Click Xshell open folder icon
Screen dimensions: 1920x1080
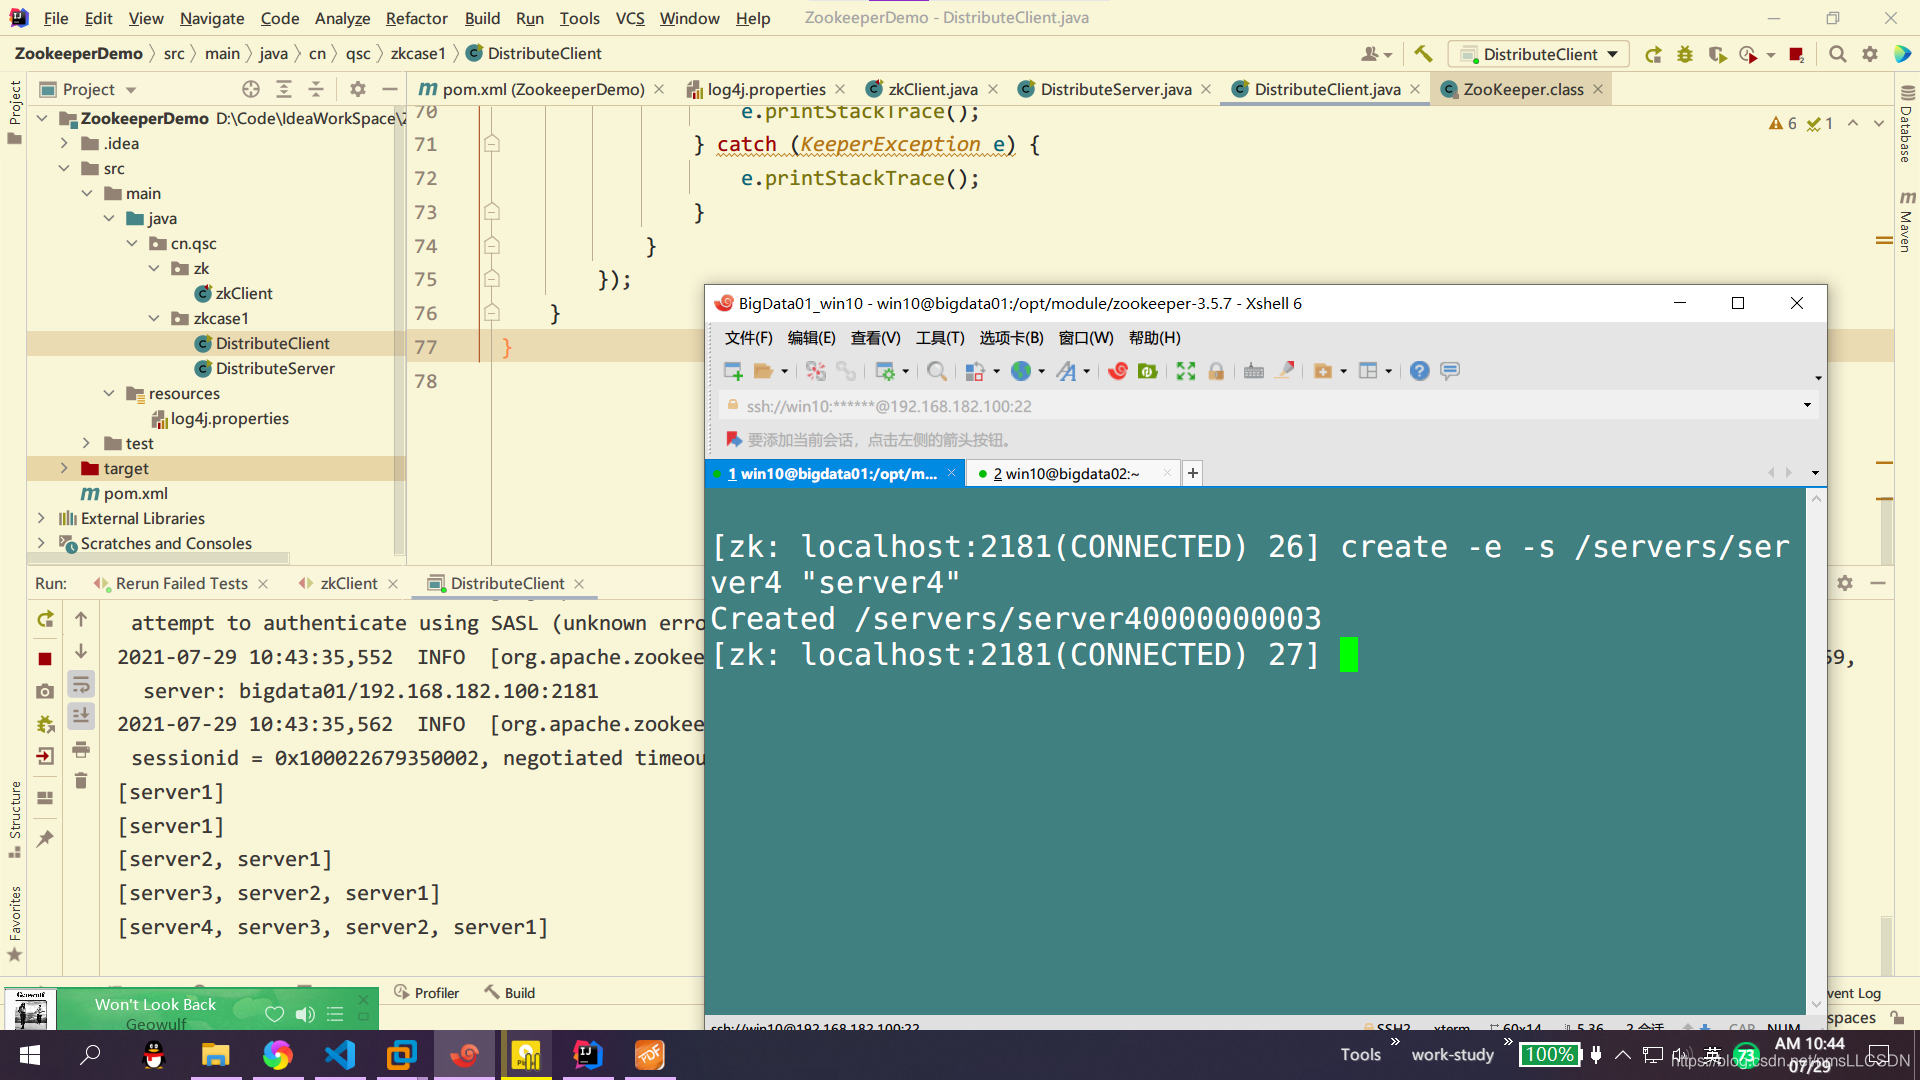click(x=763, y=371)
